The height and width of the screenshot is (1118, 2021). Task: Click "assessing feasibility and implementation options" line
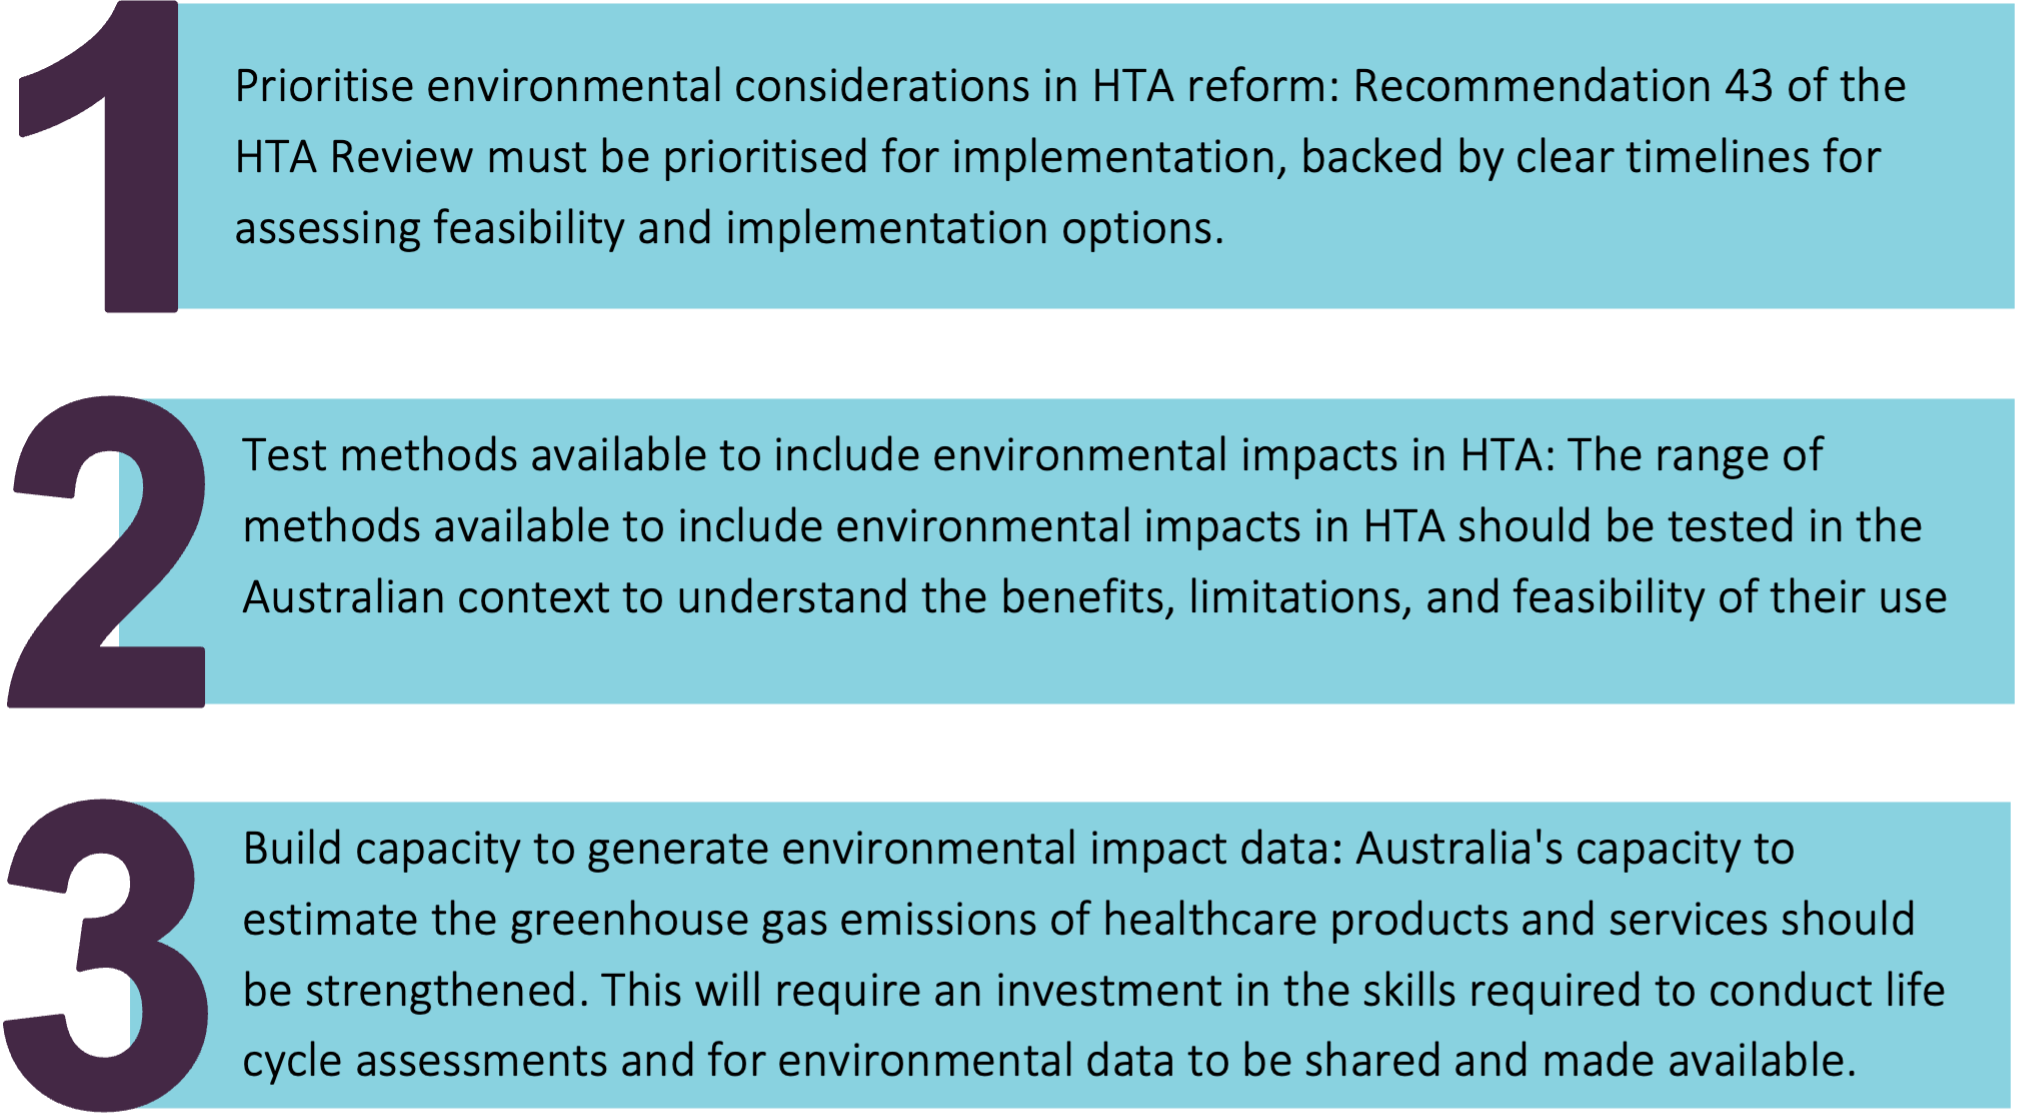[728, 229]
